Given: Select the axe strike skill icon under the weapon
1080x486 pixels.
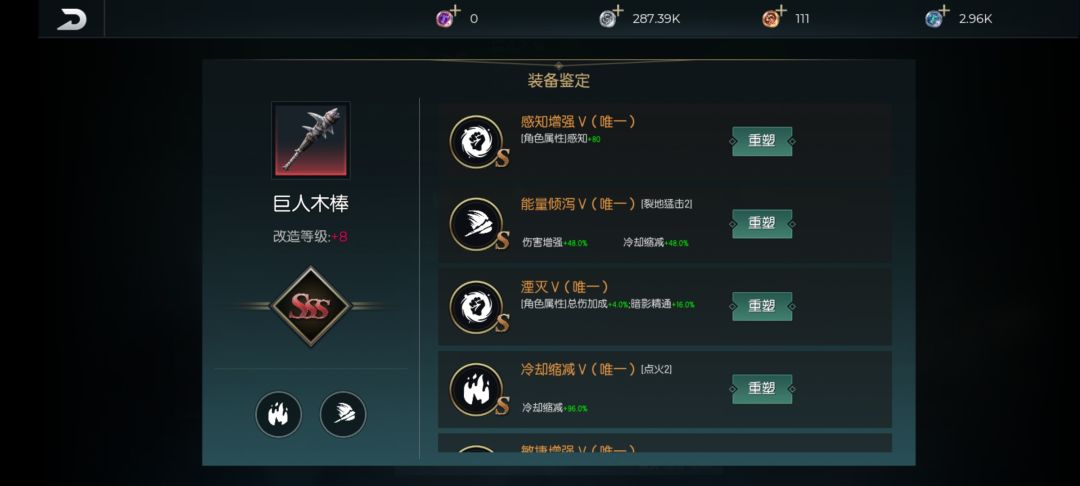Looking at the screenshot, I should [x=343, y=414].
